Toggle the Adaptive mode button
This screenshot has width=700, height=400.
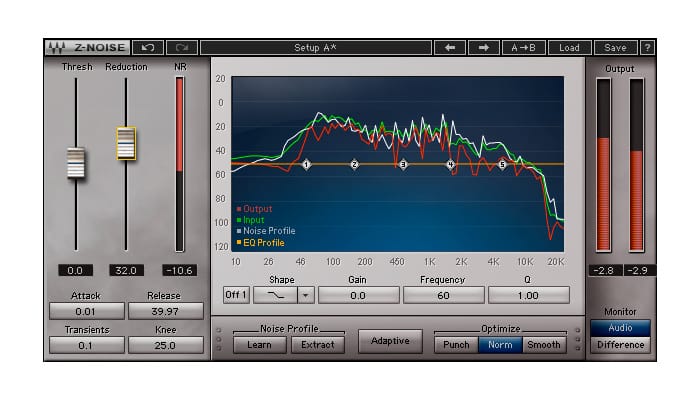point(390,341)
